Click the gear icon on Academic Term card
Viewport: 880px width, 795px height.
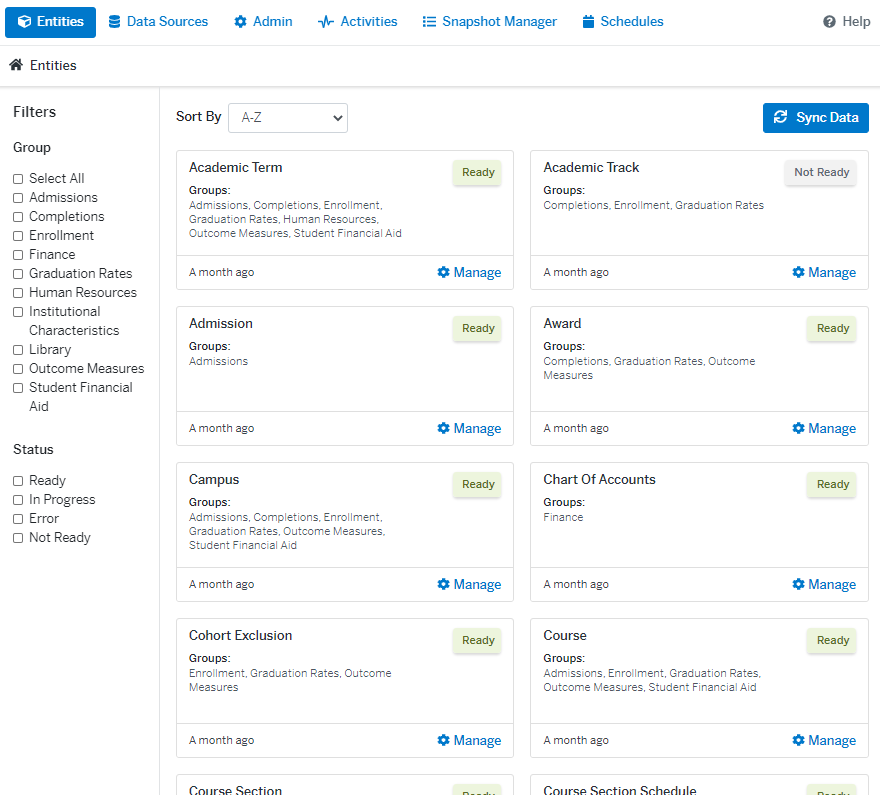tap(443, 272)
